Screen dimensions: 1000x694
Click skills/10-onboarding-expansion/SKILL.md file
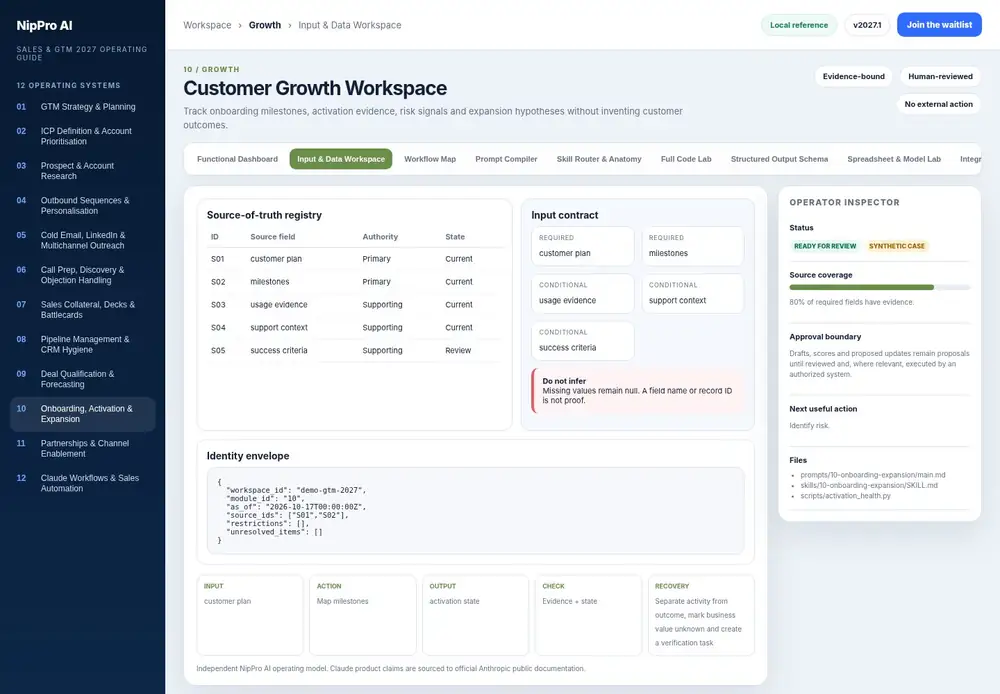[869, 485]
